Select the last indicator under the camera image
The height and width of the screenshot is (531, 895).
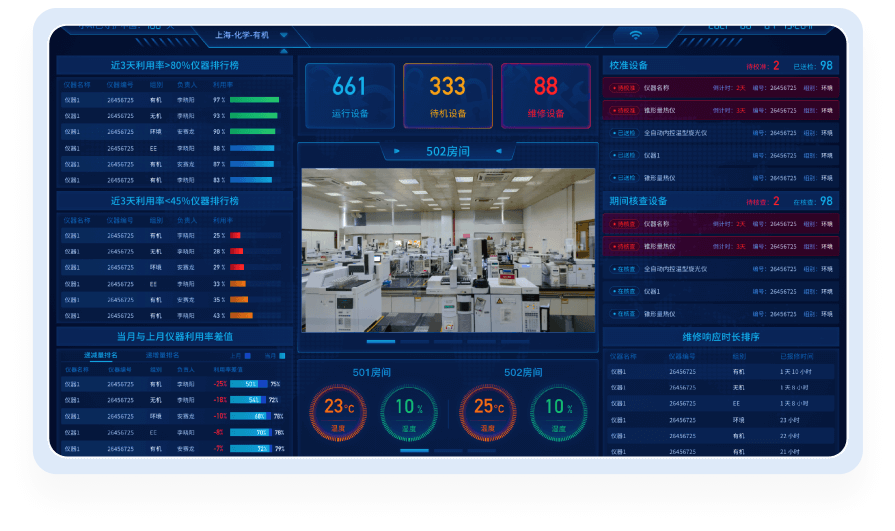(515, 341)
